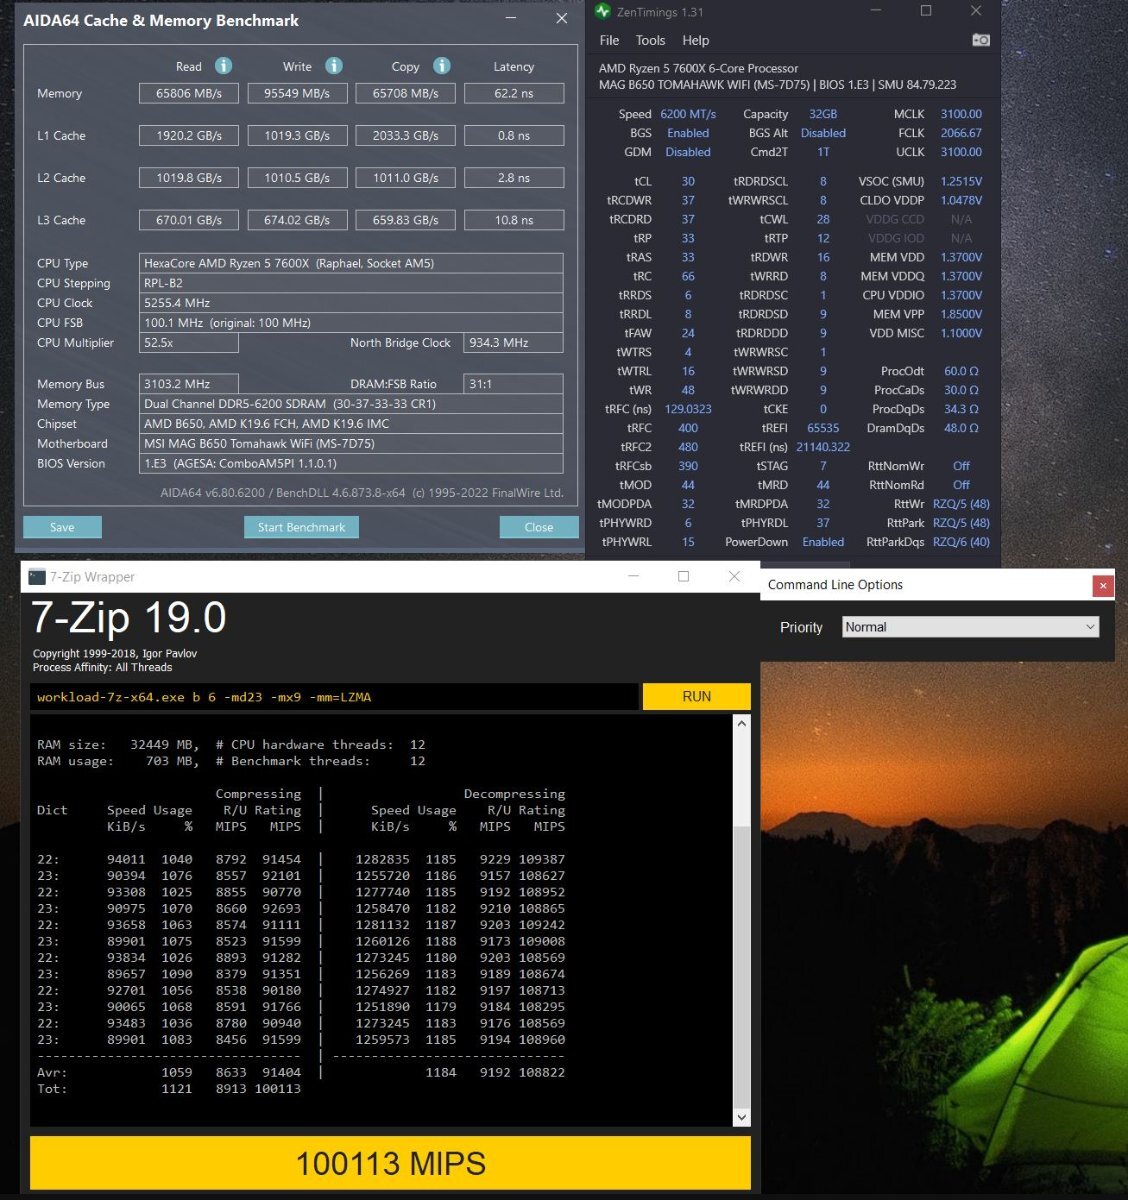Click the ProcOdt value 60.0 Ω

(961, 371)
